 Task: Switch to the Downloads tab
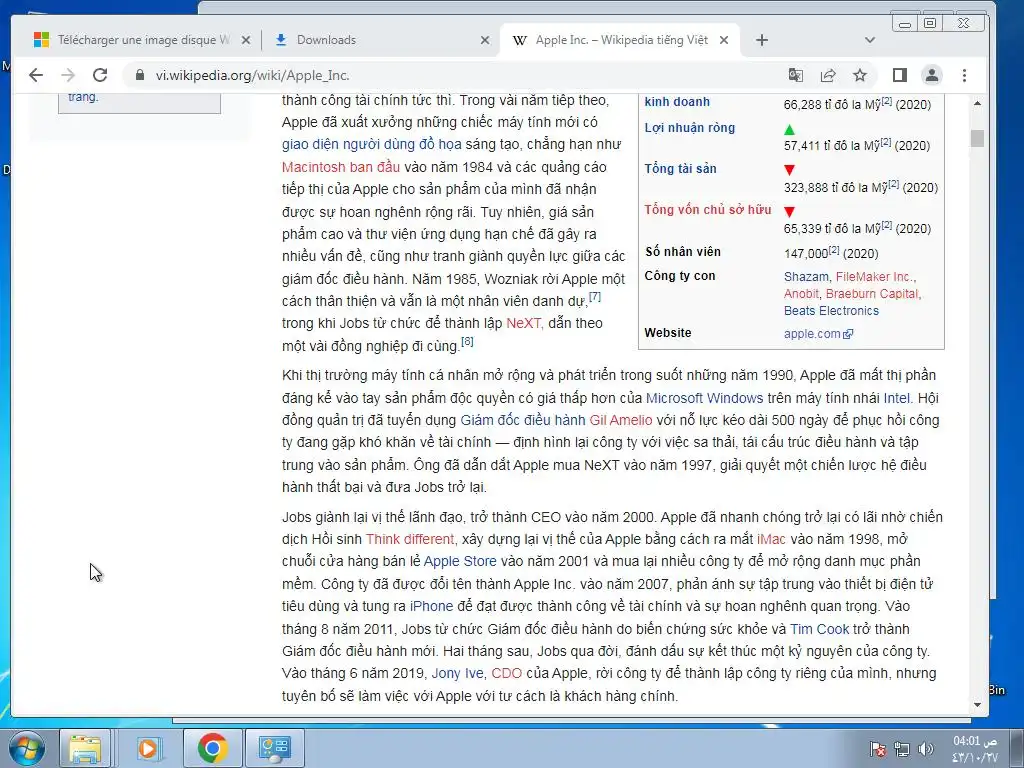click(381, 40)
